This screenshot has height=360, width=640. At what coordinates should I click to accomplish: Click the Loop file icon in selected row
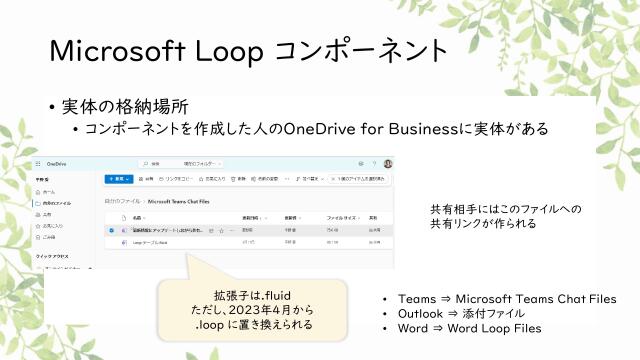tap(124, 230)
